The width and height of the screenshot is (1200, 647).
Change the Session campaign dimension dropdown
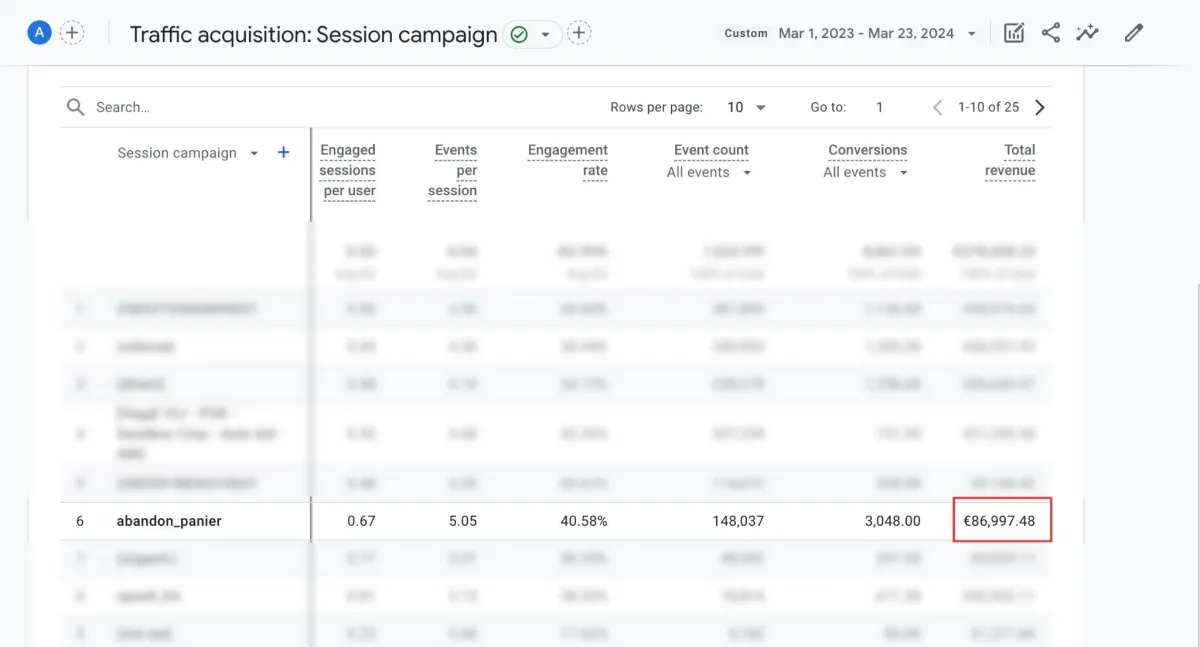tap(254, 153)
